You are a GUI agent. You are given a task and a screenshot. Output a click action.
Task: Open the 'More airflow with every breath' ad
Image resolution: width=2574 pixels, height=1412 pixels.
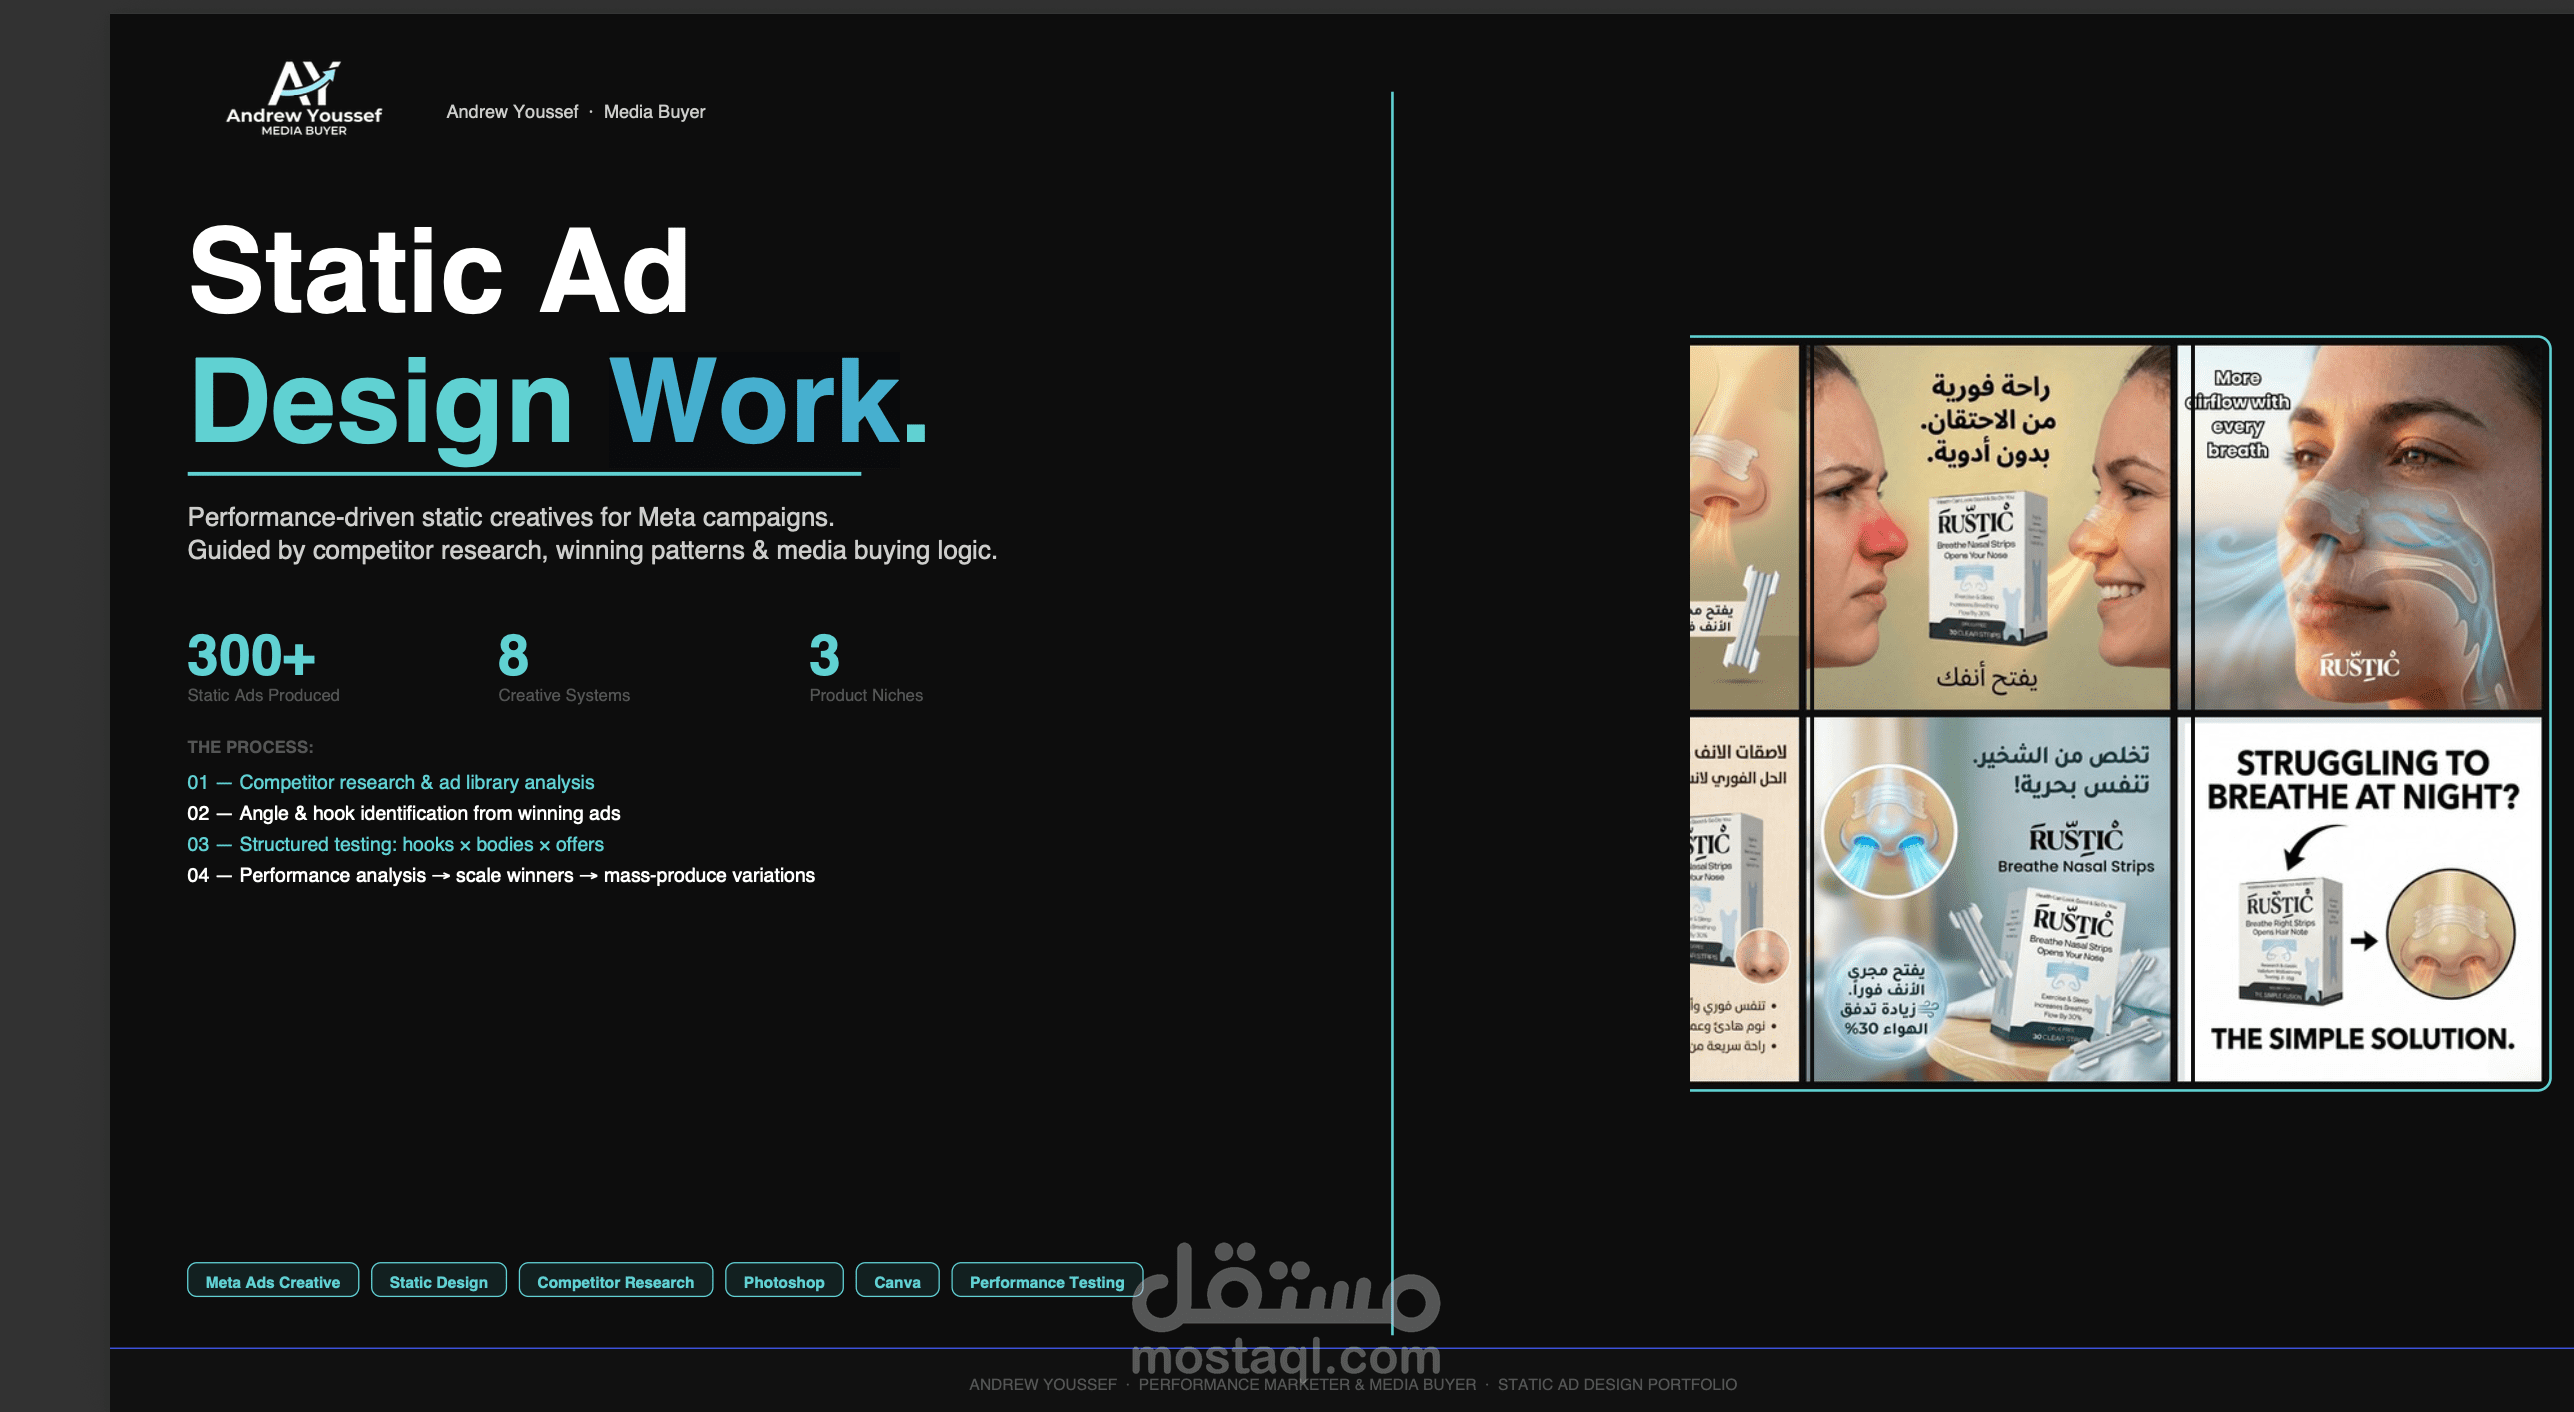point(2365,527)
